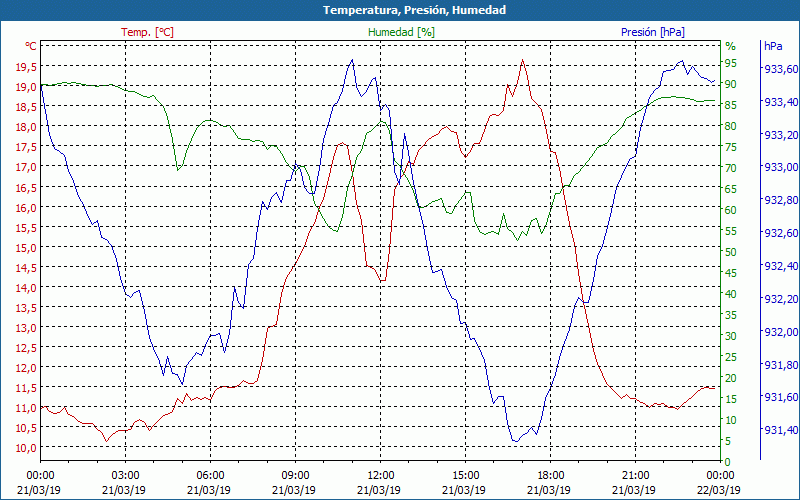Click the 932,60 value on the pressure axis
The height and width of the screenshot is (500, 800).
[781, 233]
